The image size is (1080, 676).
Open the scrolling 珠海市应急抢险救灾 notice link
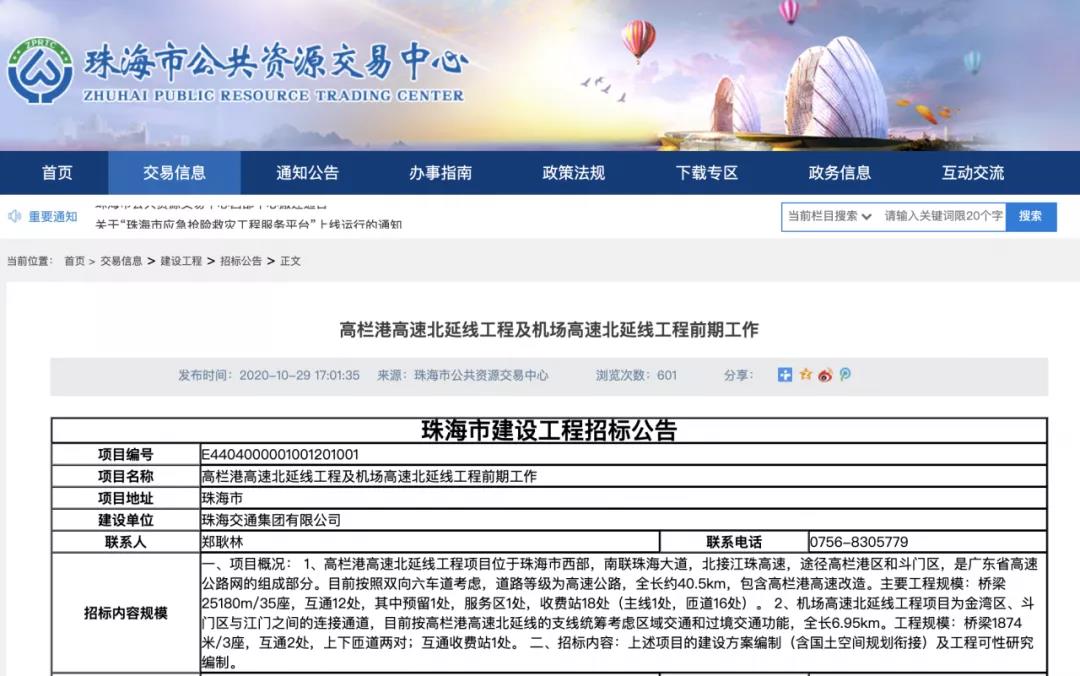248,225
